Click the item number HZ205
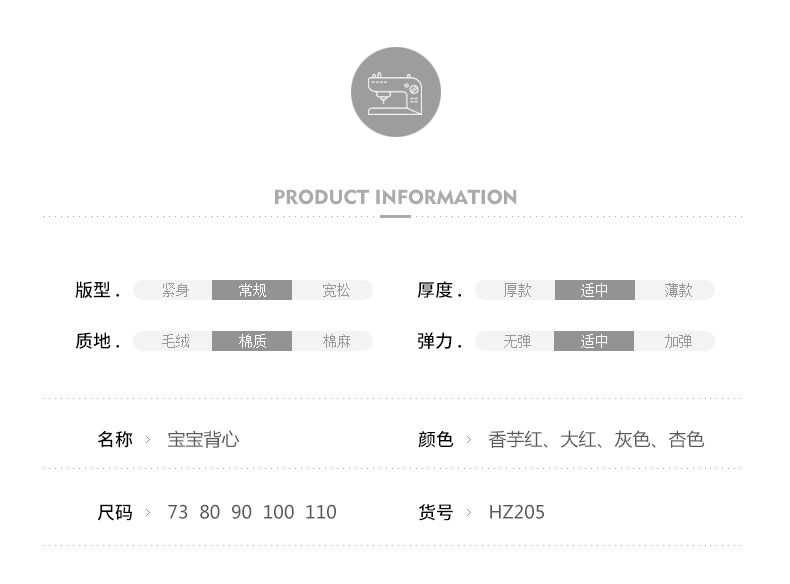The height and width of the screenshot is (584, 790). coord(516,512)
